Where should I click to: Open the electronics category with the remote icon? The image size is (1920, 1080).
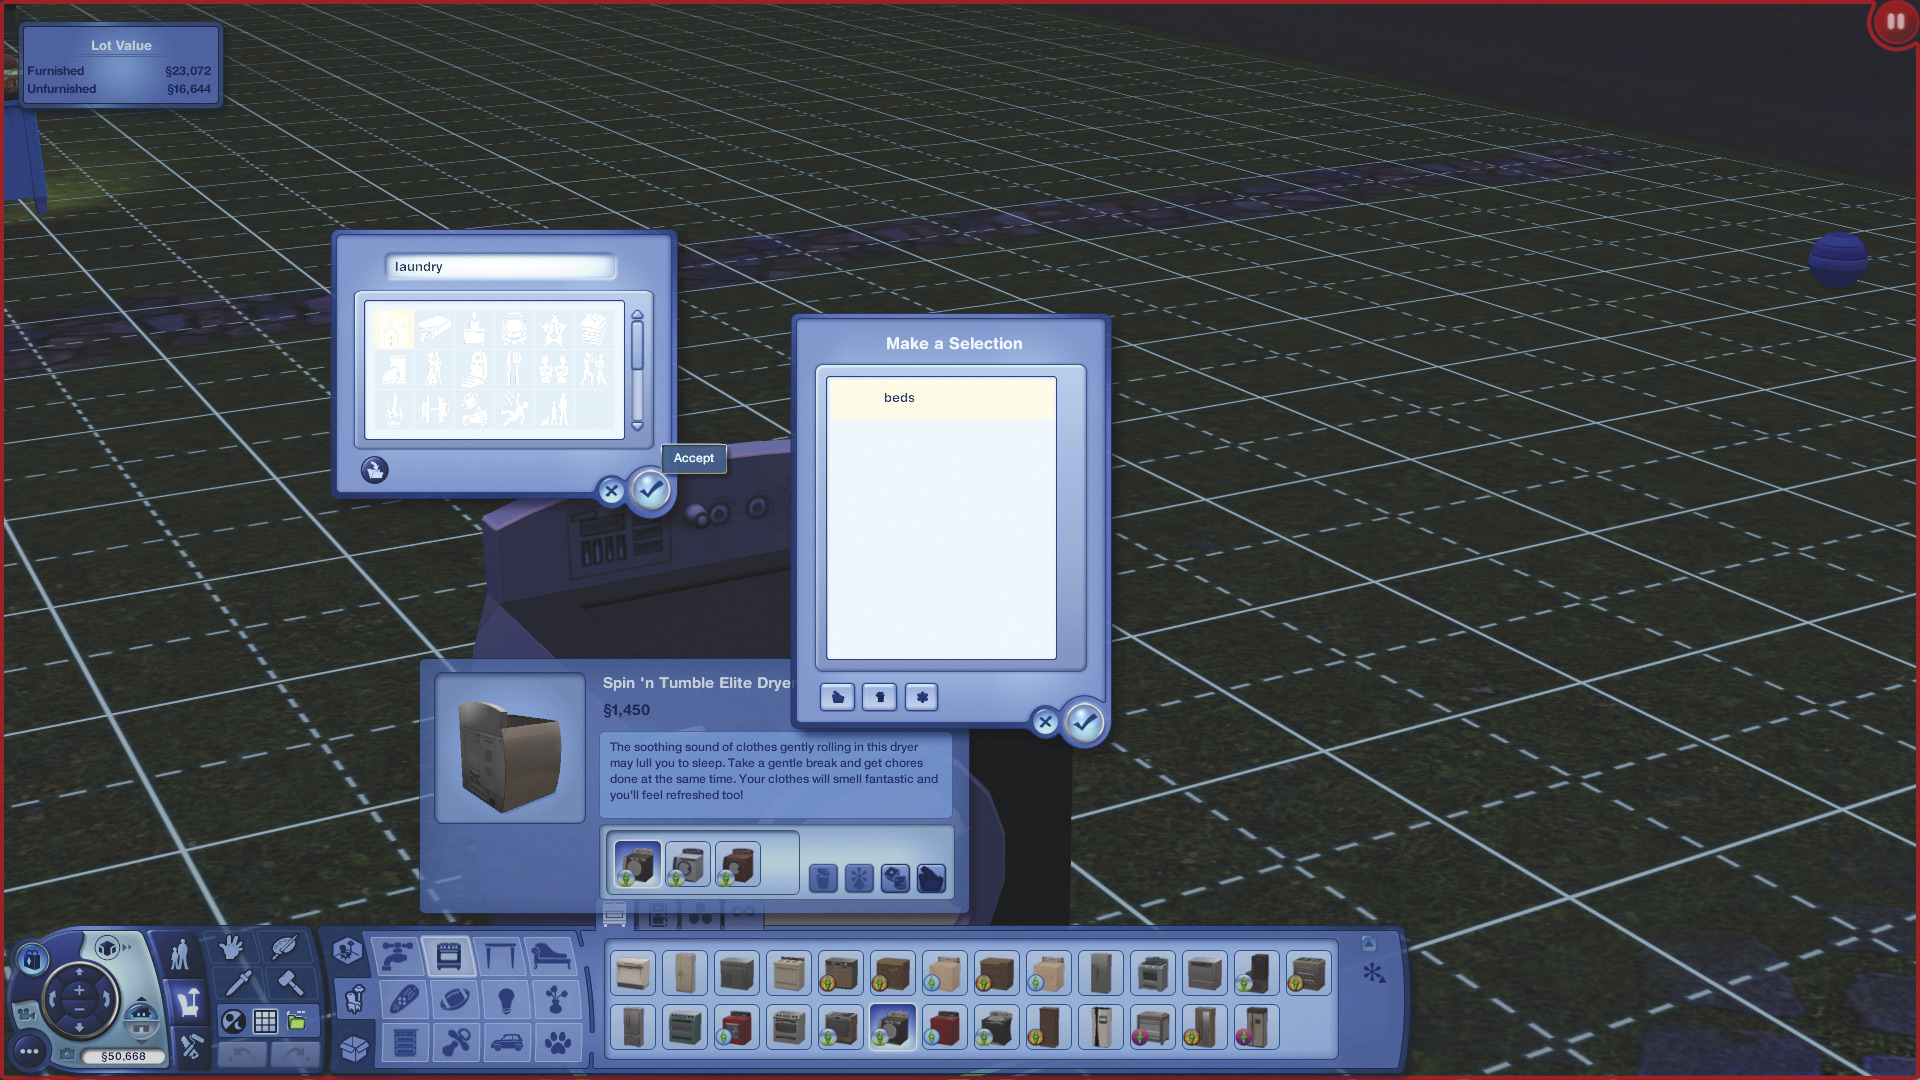click(405, 999)
